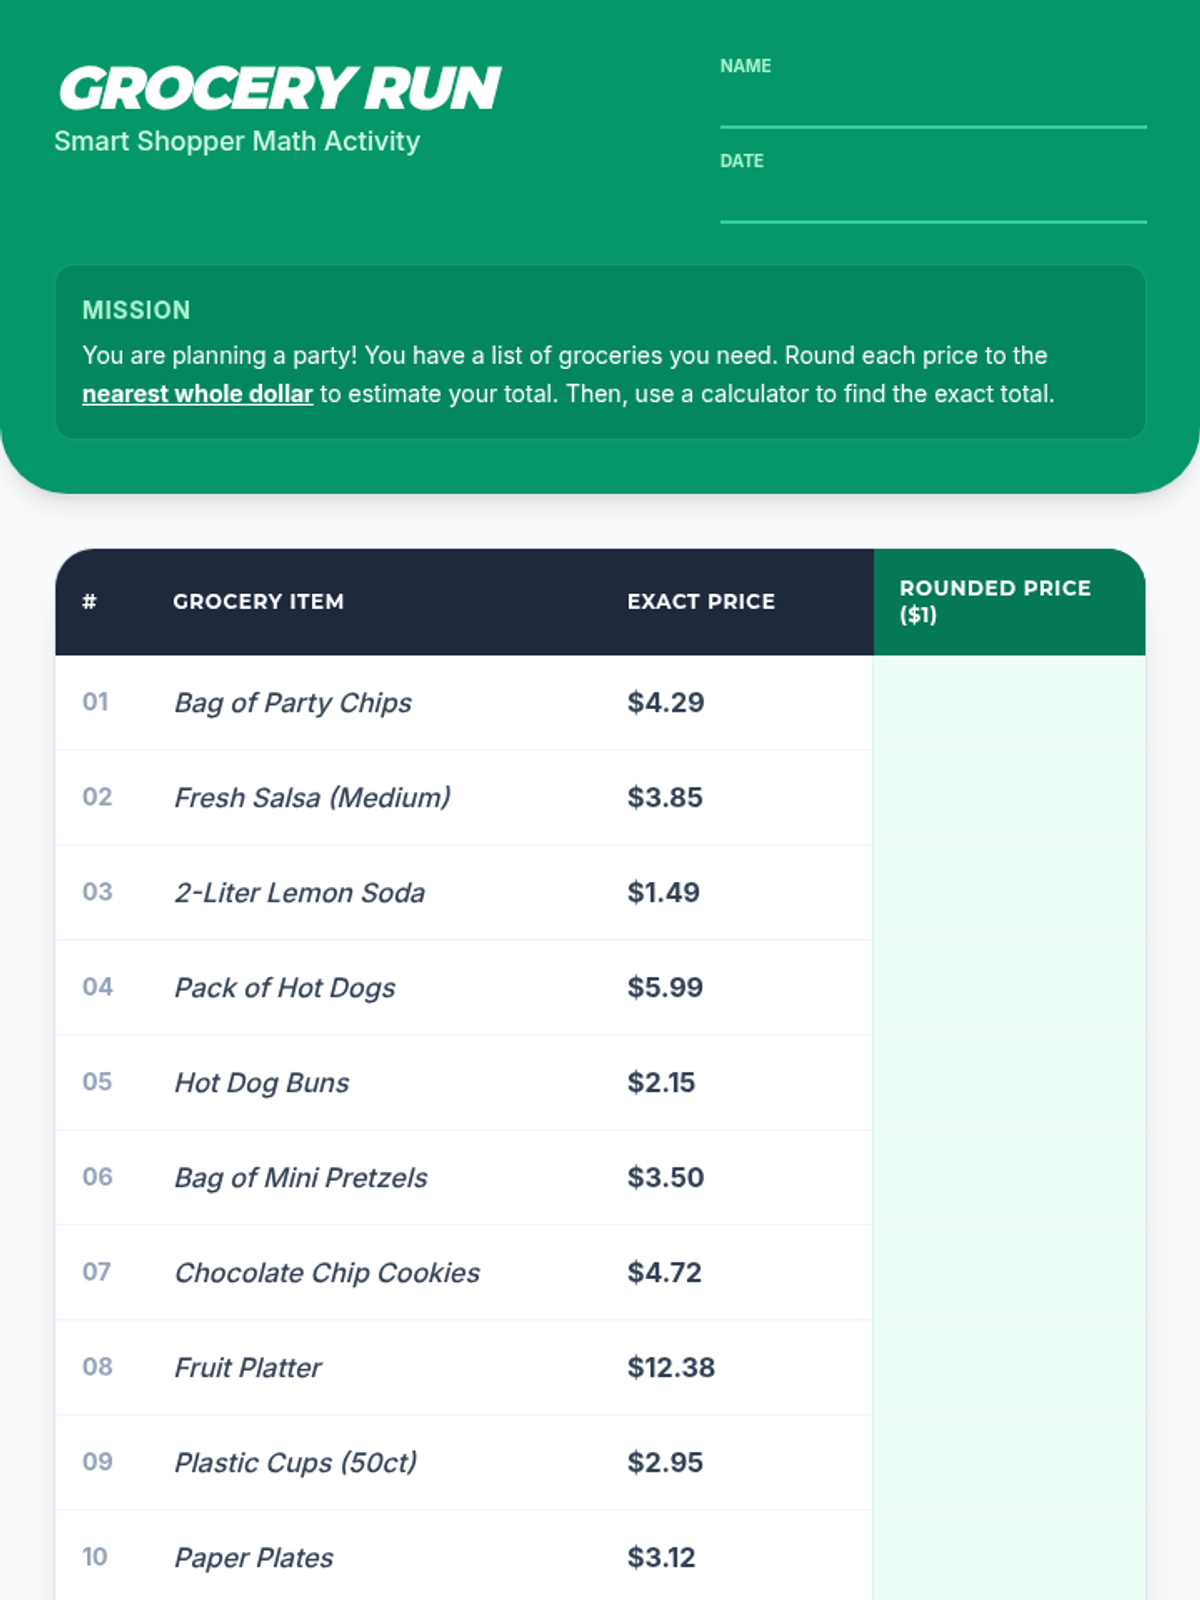
Task: Click the Grocery Item column header
Action: 258,602
